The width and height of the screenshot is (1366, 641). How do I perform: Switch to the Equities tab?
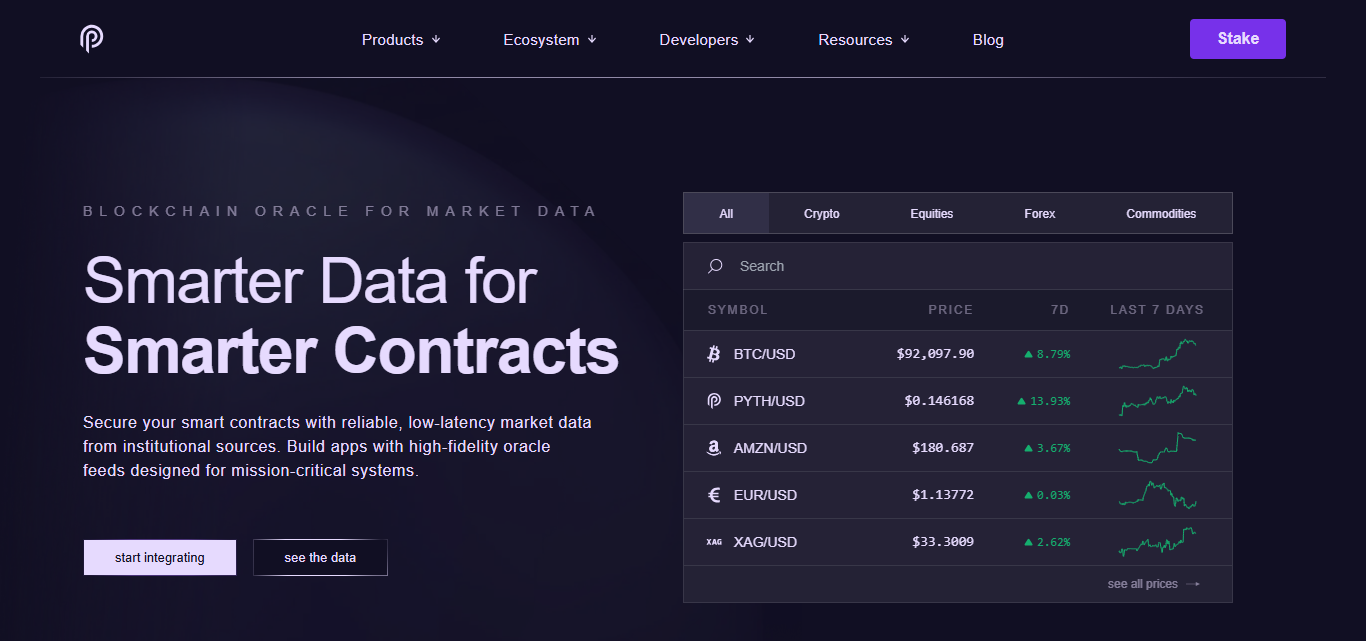(932, 214)
